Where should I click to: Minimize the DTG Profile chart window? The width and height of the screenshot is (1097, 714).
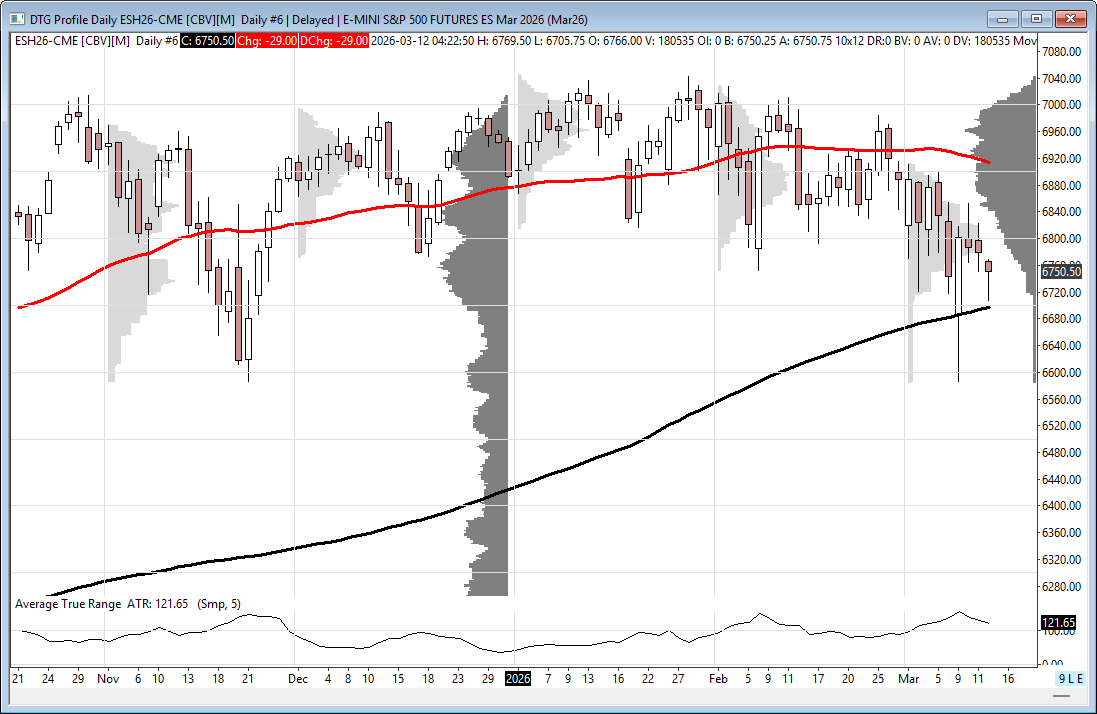click(1003, 18)
